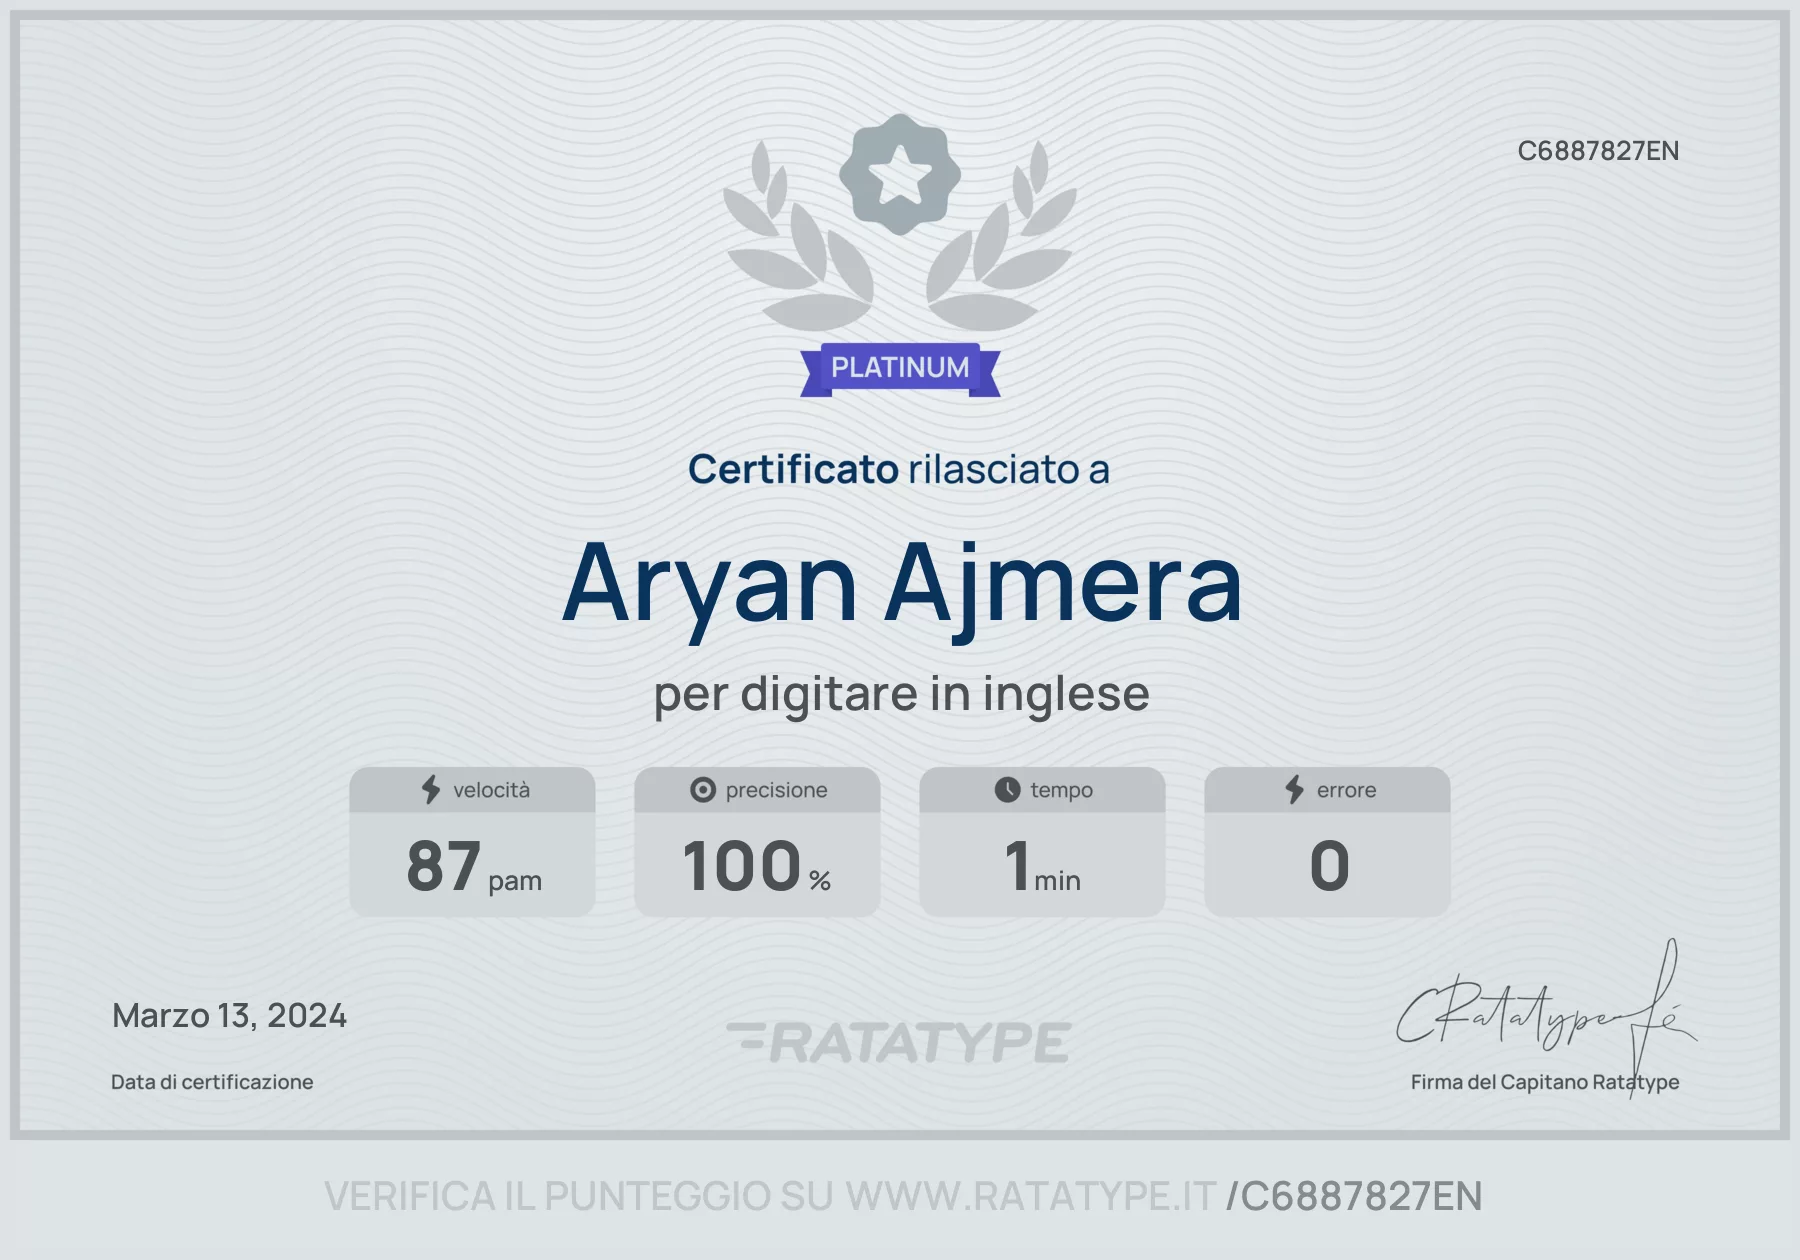Select the speed value "87"

coord(444,866)
